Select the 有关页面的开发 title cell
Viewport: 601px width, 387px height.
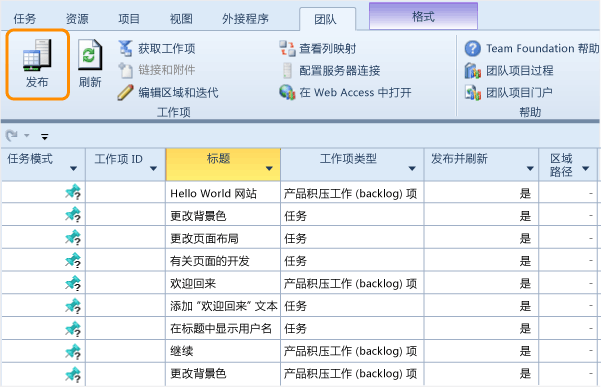click(x=223, y=261)
